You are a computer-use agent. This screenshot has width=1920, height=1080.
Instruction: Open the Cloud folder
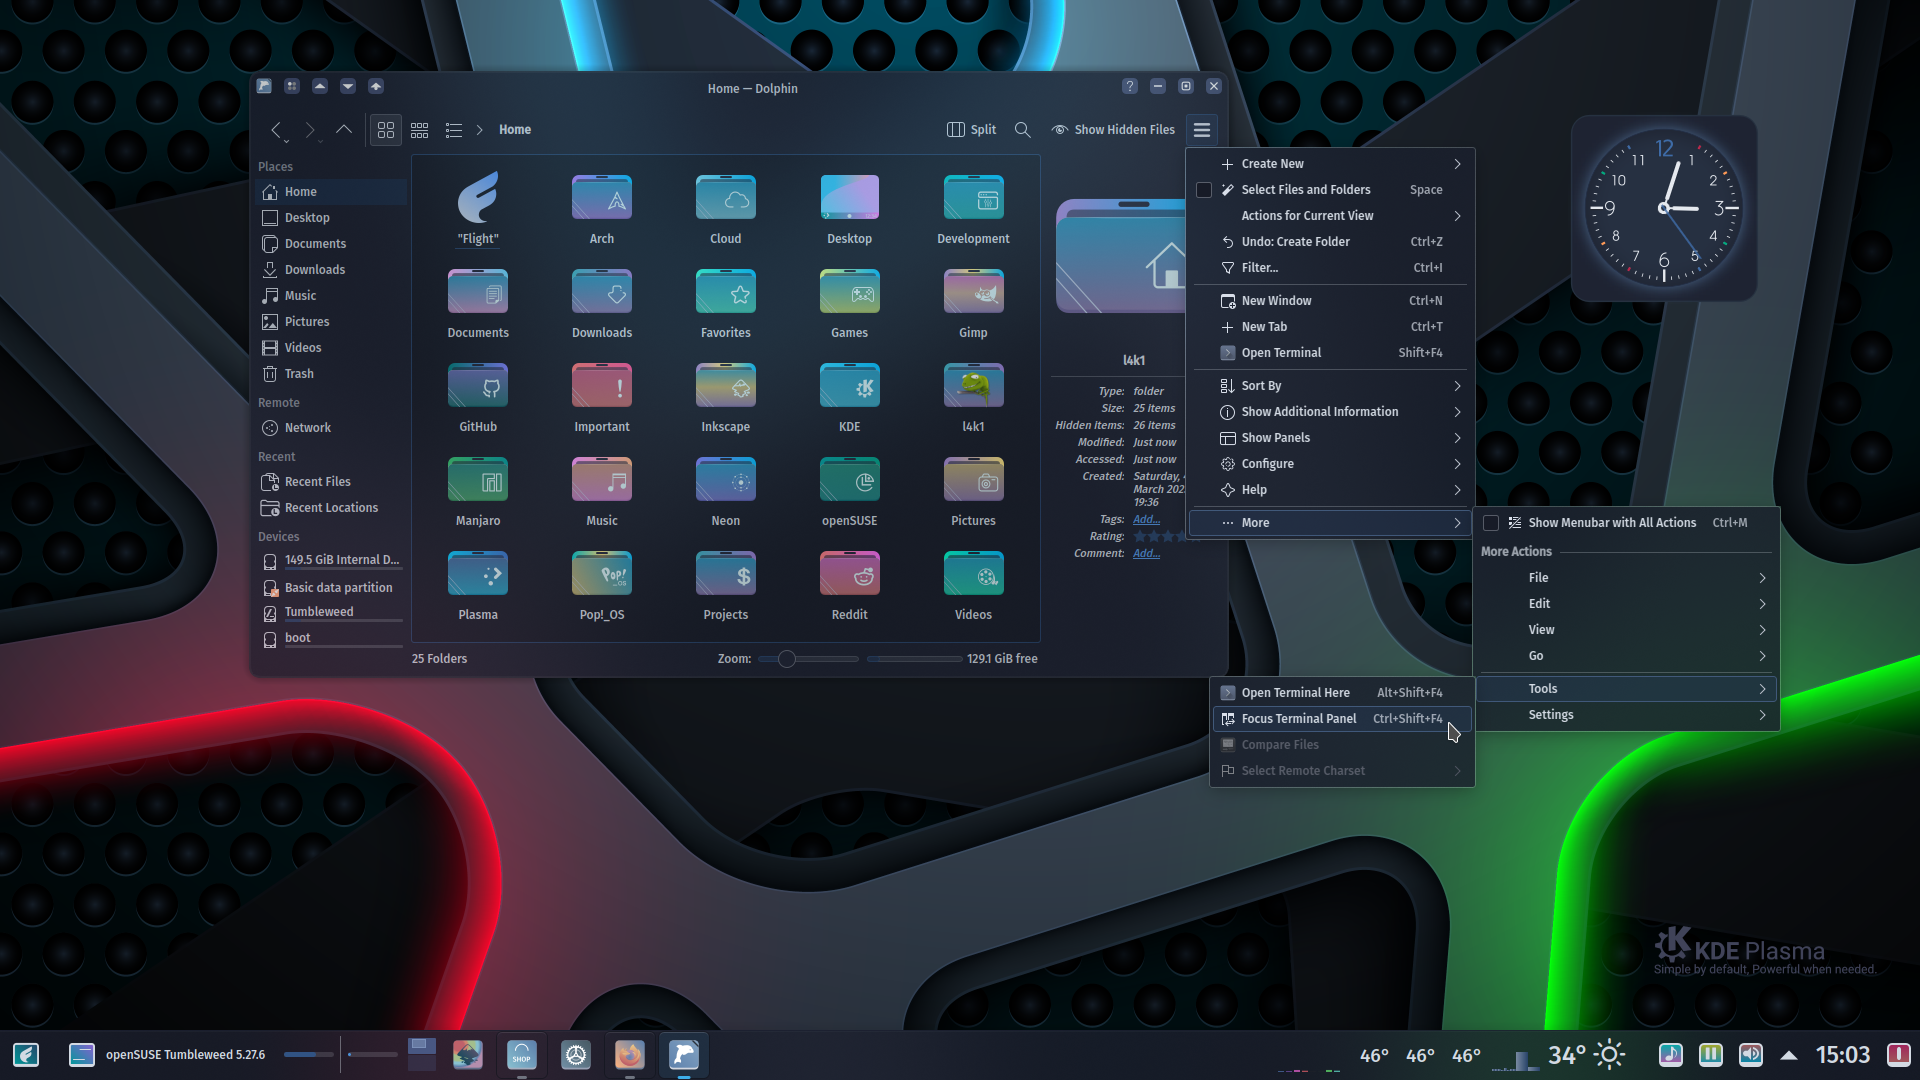click(726, 210)
